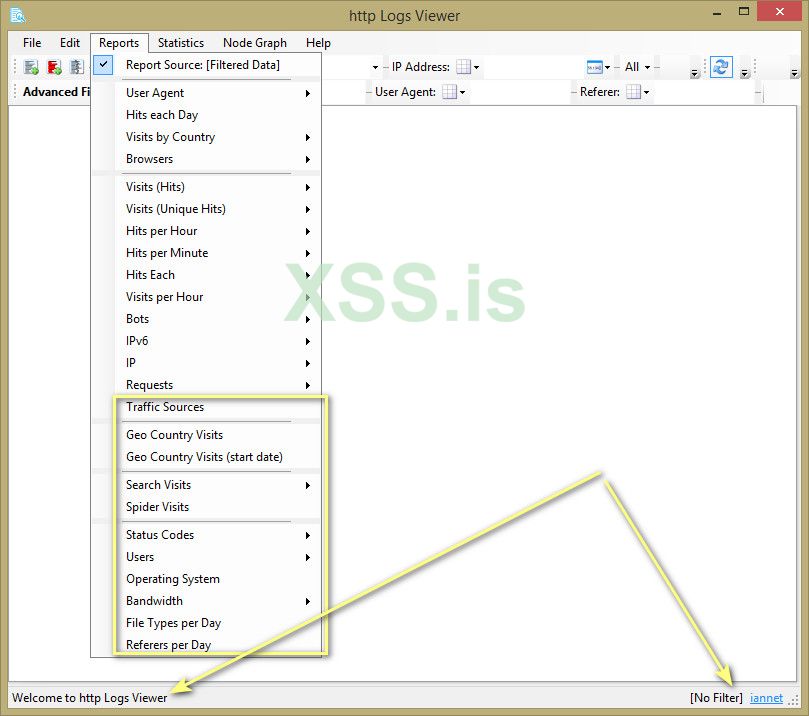The height and width of the screenshot is (716, 809).
Task: Click the red log file toolbar icon
Action: [x=54, y=67]
